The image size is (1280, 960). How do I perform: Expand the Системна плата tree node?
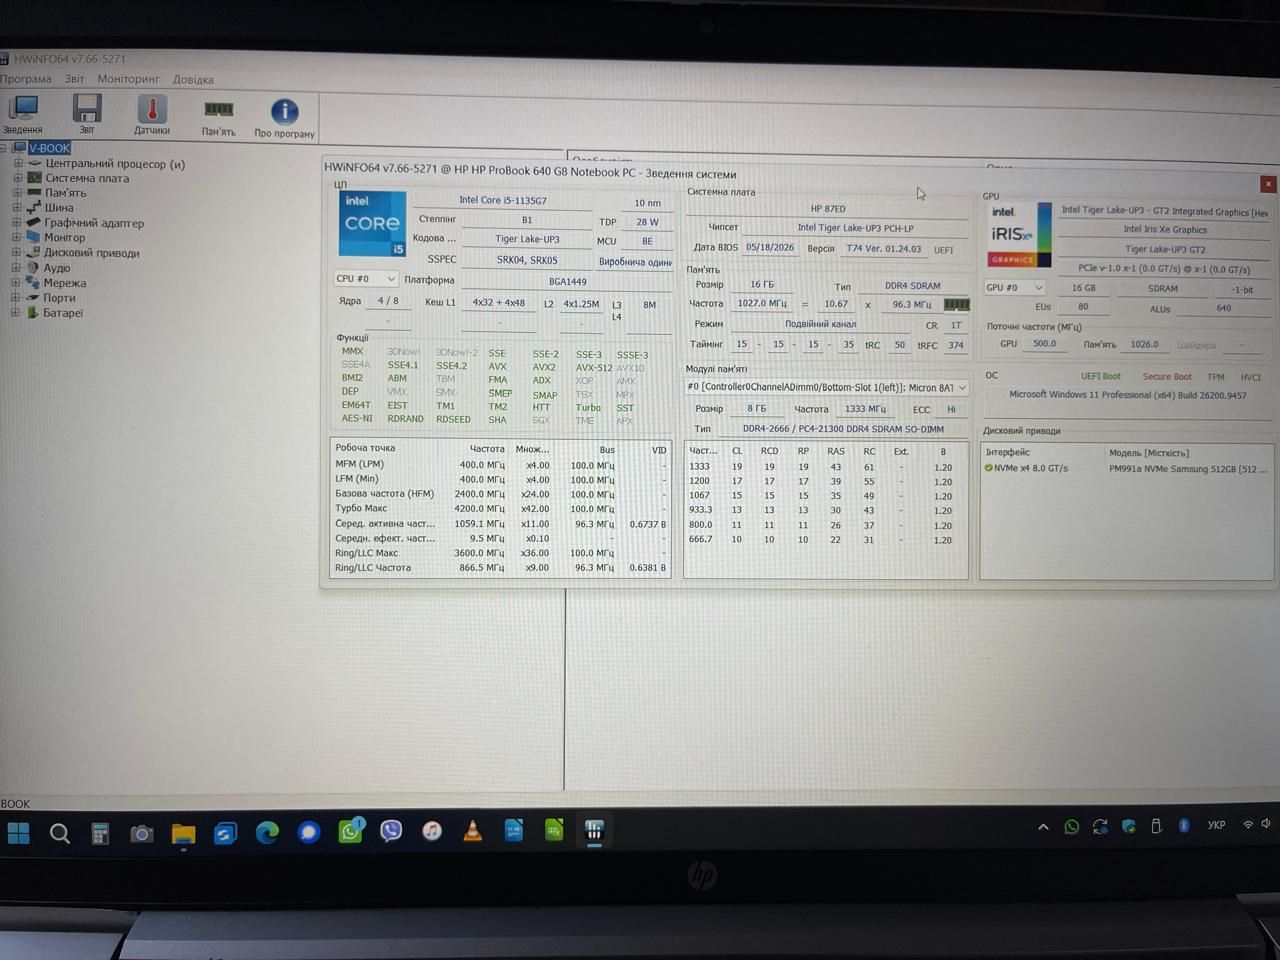point(17,178)
